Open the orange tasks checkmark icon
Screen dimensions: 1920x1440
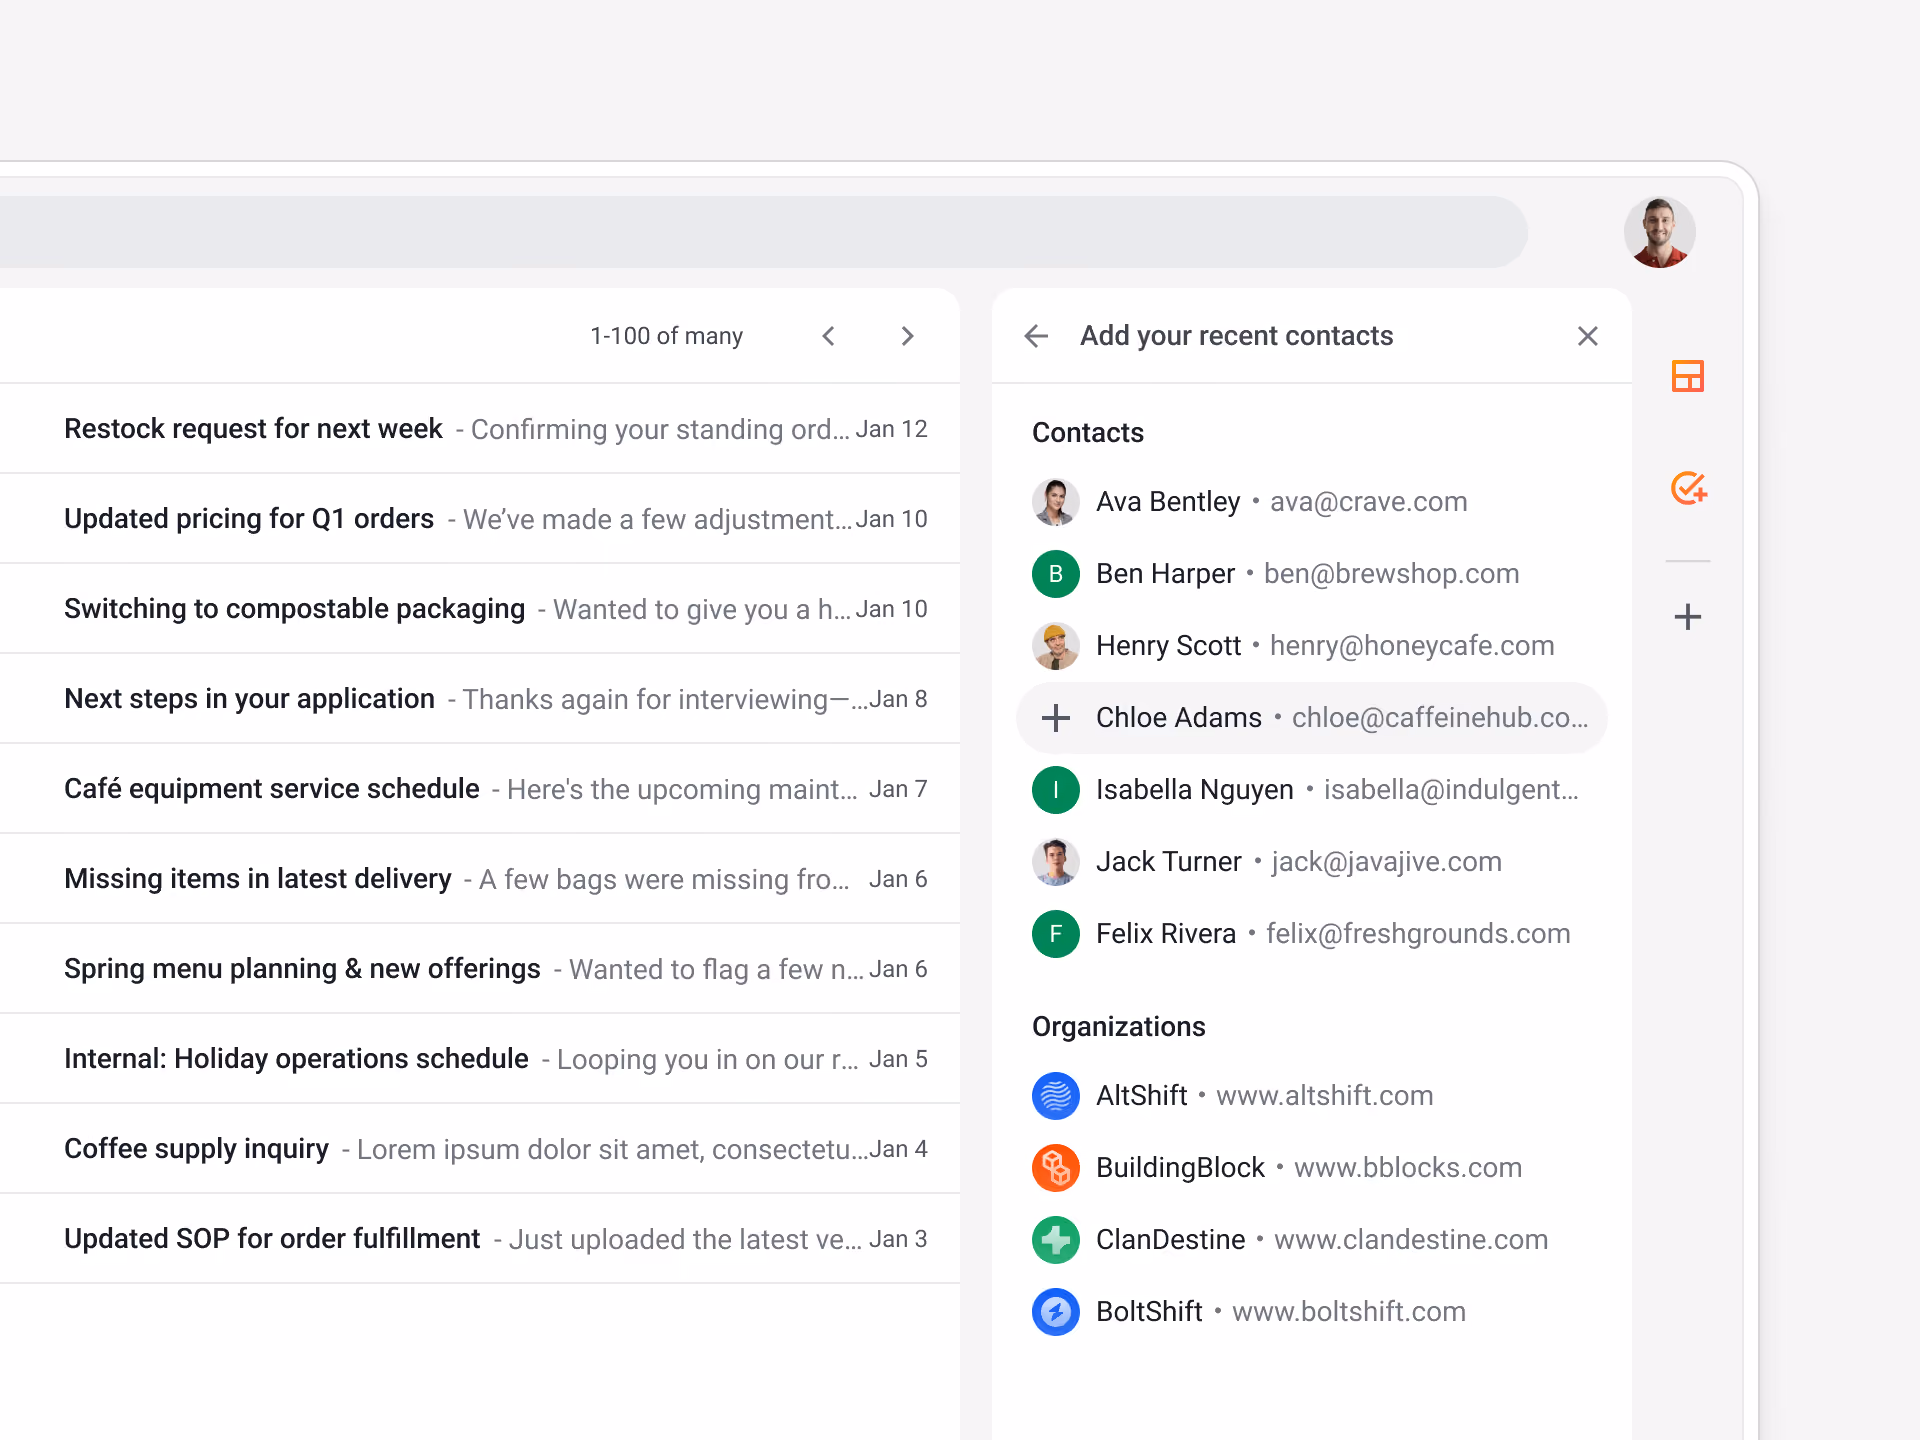click(1688, 488)
